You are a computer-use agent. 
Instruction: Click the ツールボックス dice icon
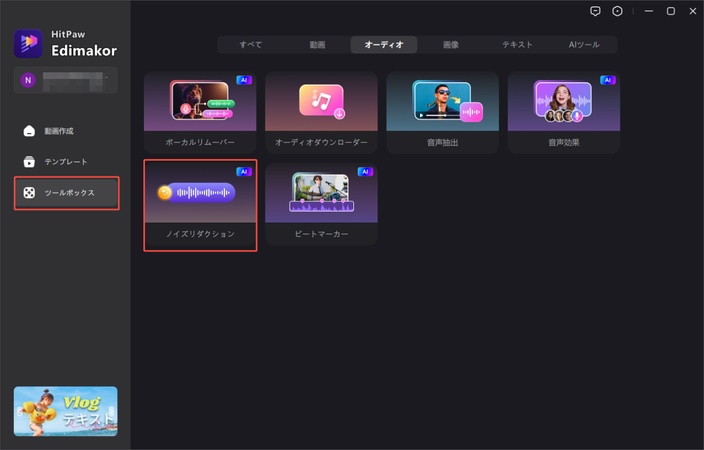[x=29, y=193]
